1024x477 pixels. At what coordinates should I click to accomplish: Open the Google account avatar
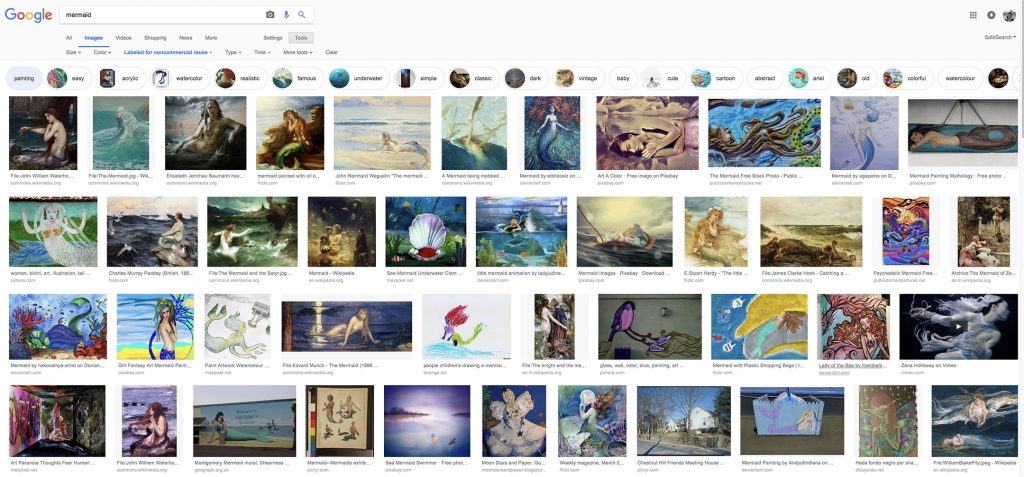1010,15
